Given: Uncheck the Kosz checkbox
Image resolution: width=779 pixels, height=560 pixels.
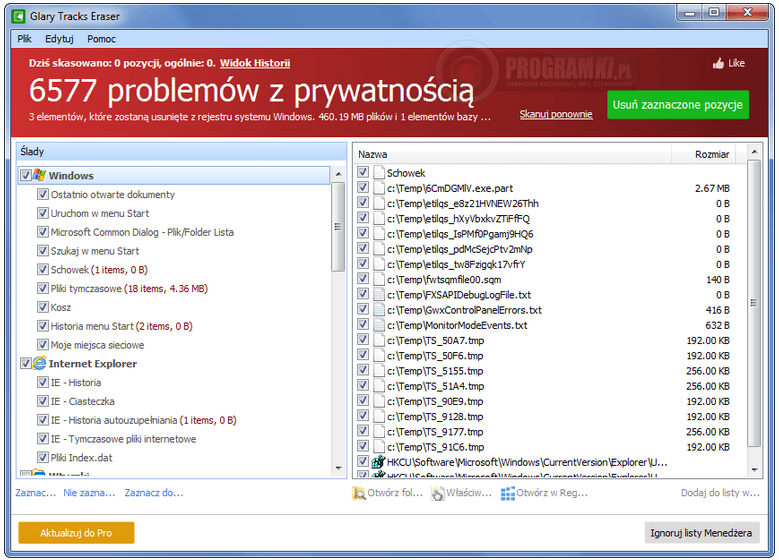Looking at the screenshot, I should [43, 307].
